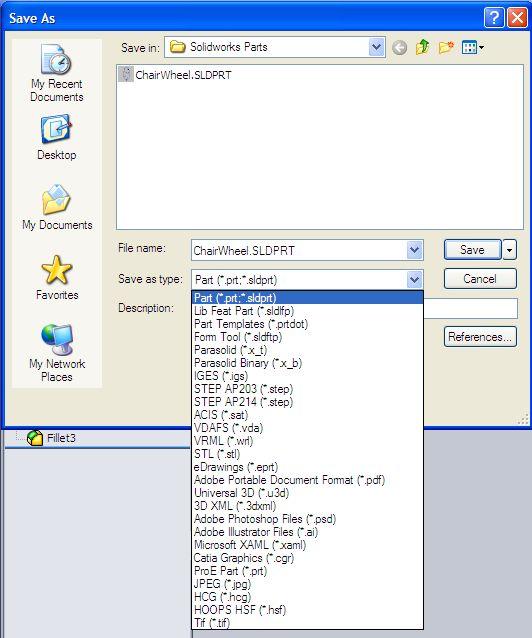Image resolution: width=532 pixels, height=638 pixels.
Task: Select Adobe Illustrator Files (*.ai)
Action: [307, 532]
